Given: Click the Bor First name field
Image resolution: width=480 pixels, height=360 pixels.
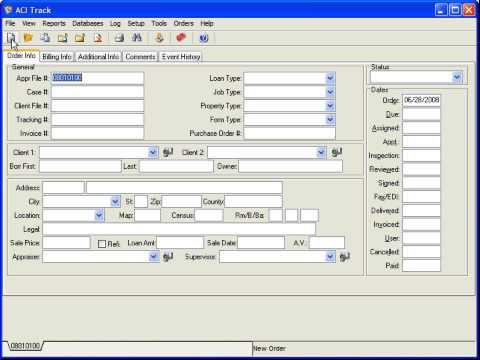Looking at the screenshot, I should [80, 166].
